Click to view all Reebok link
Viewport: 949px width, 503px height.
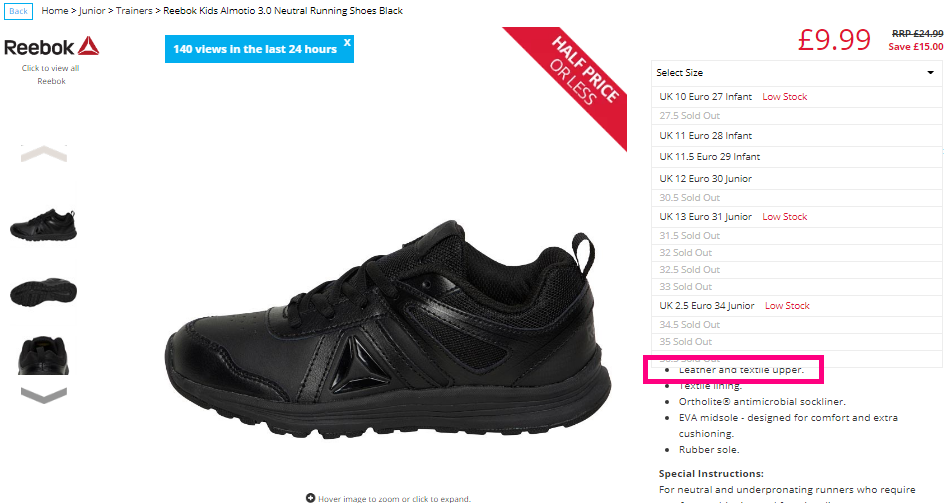click(51, 74)
